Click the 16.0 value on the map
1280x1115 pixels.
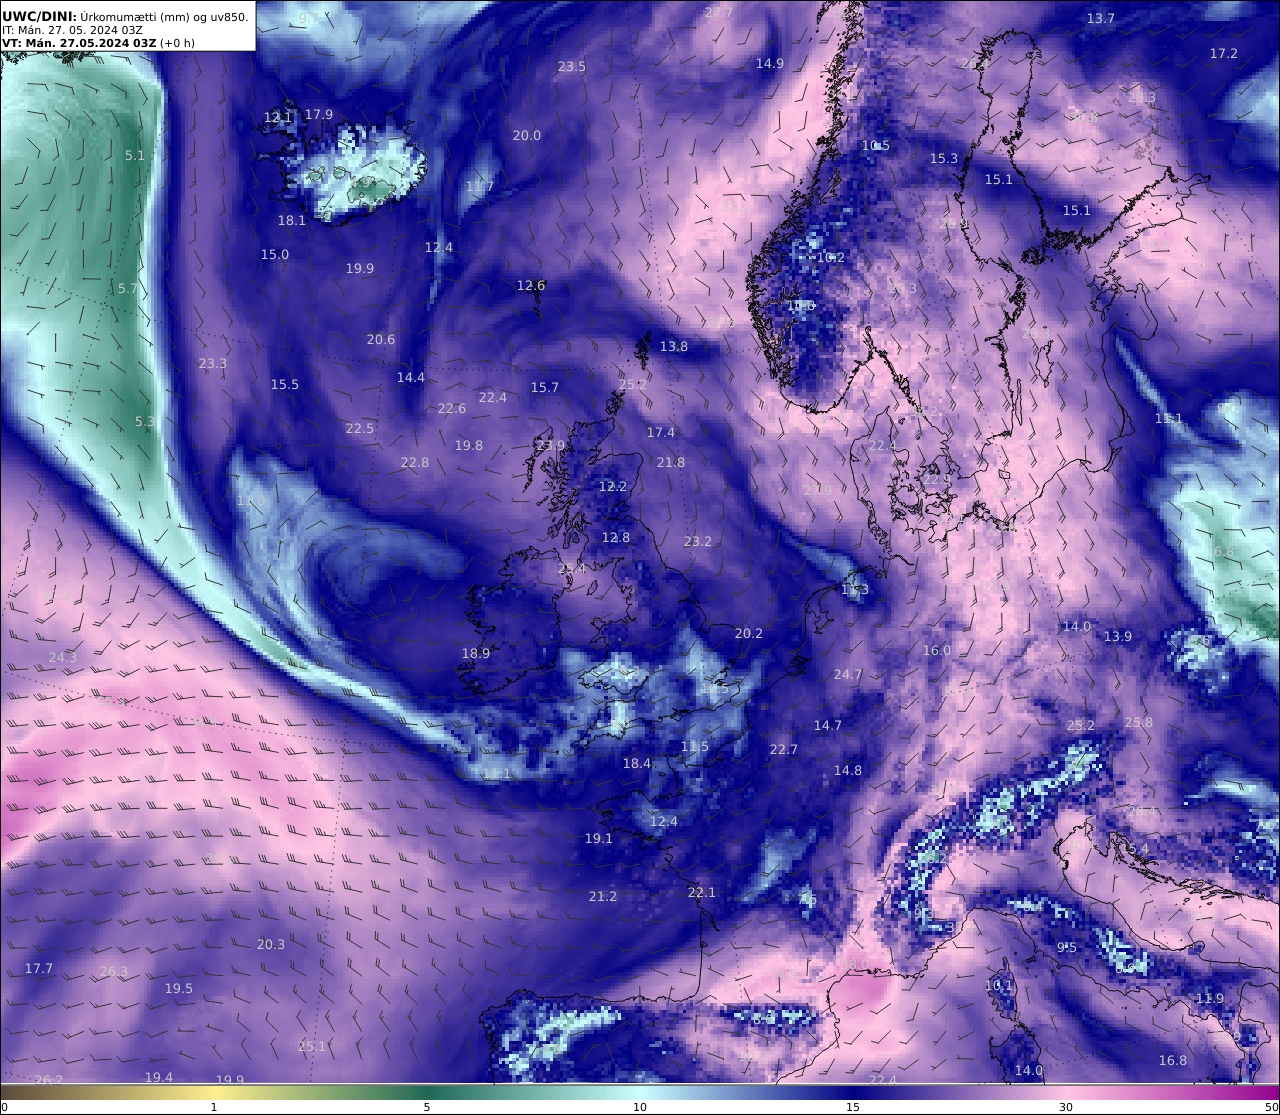click(937, 650)
